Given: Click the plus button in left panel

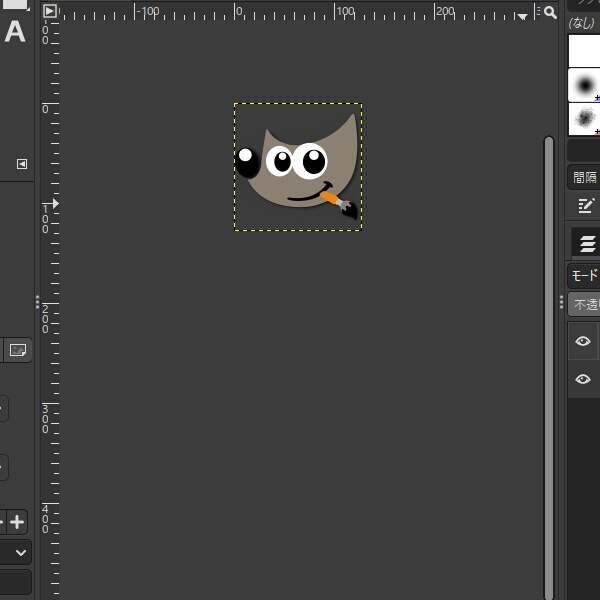Looking at the screenshot, I should tap(17, 522).
